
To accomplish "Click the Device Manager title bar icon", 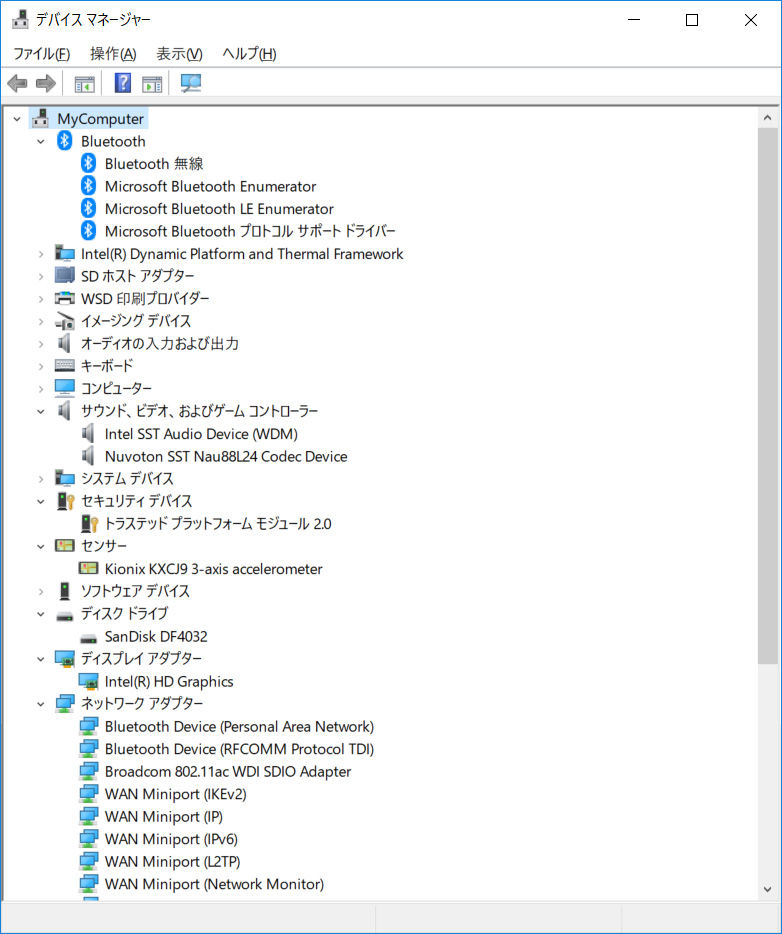I will click(x=20, y=20).
